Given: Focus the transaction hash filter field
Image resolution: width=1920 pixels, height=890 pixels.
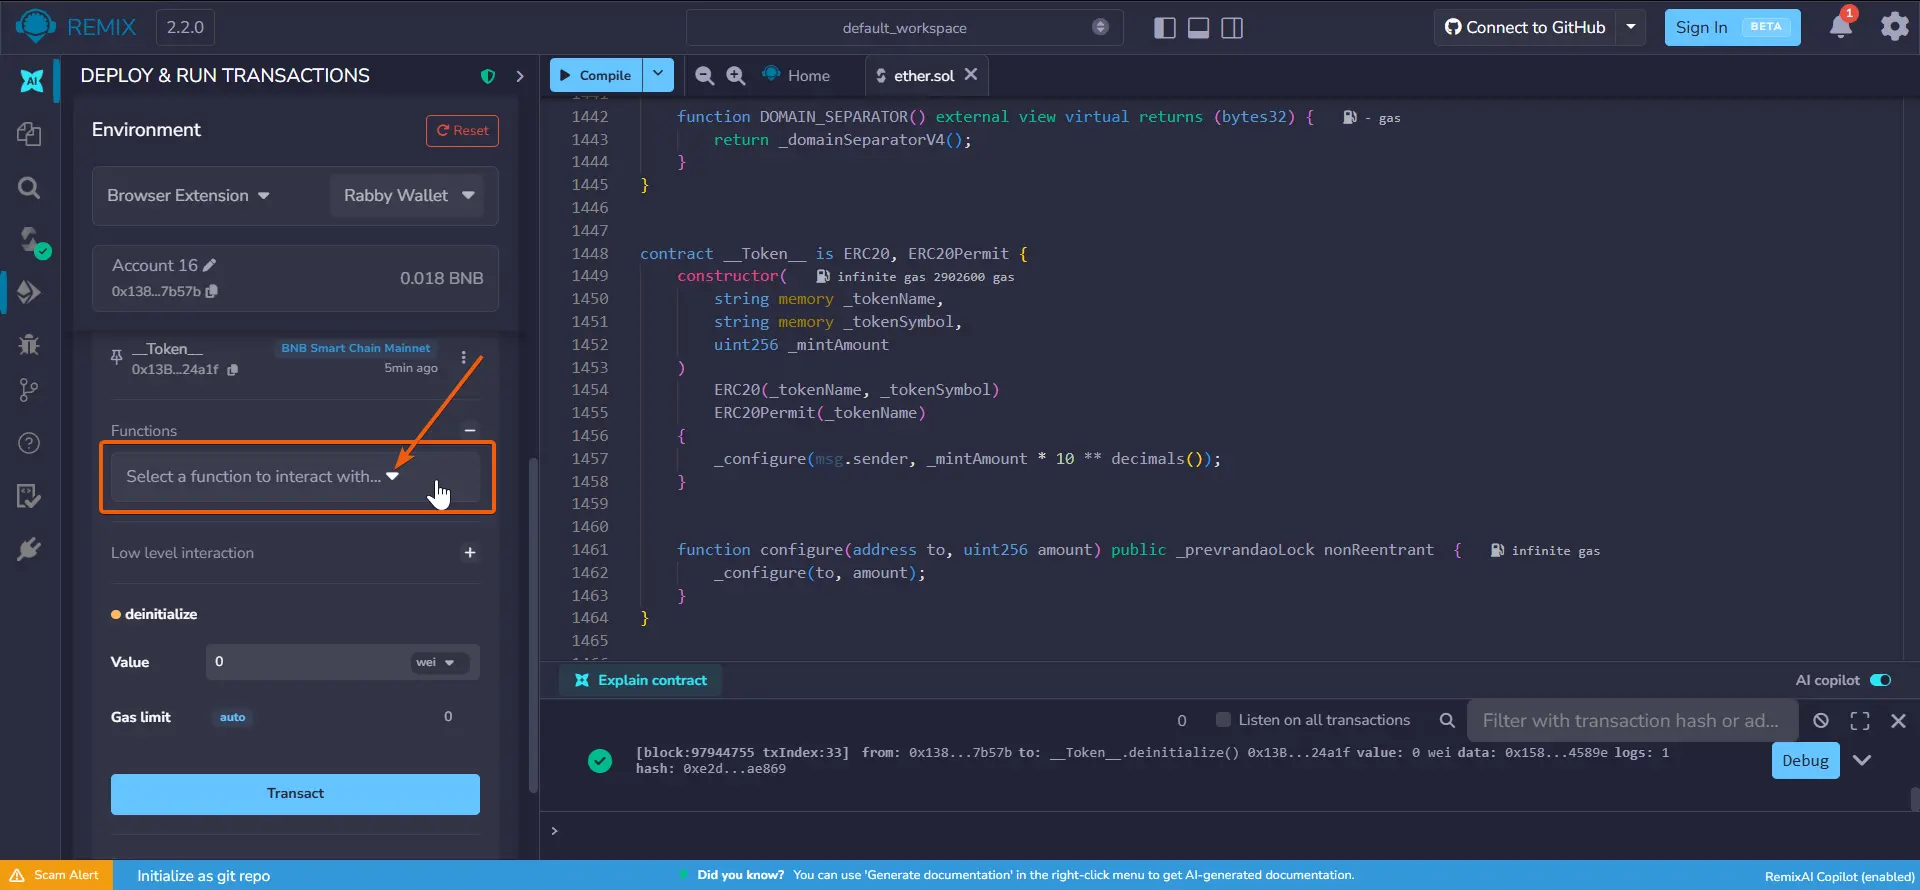Looking at the screenshot, I should pyautogui.click(x=1632, y=720).
